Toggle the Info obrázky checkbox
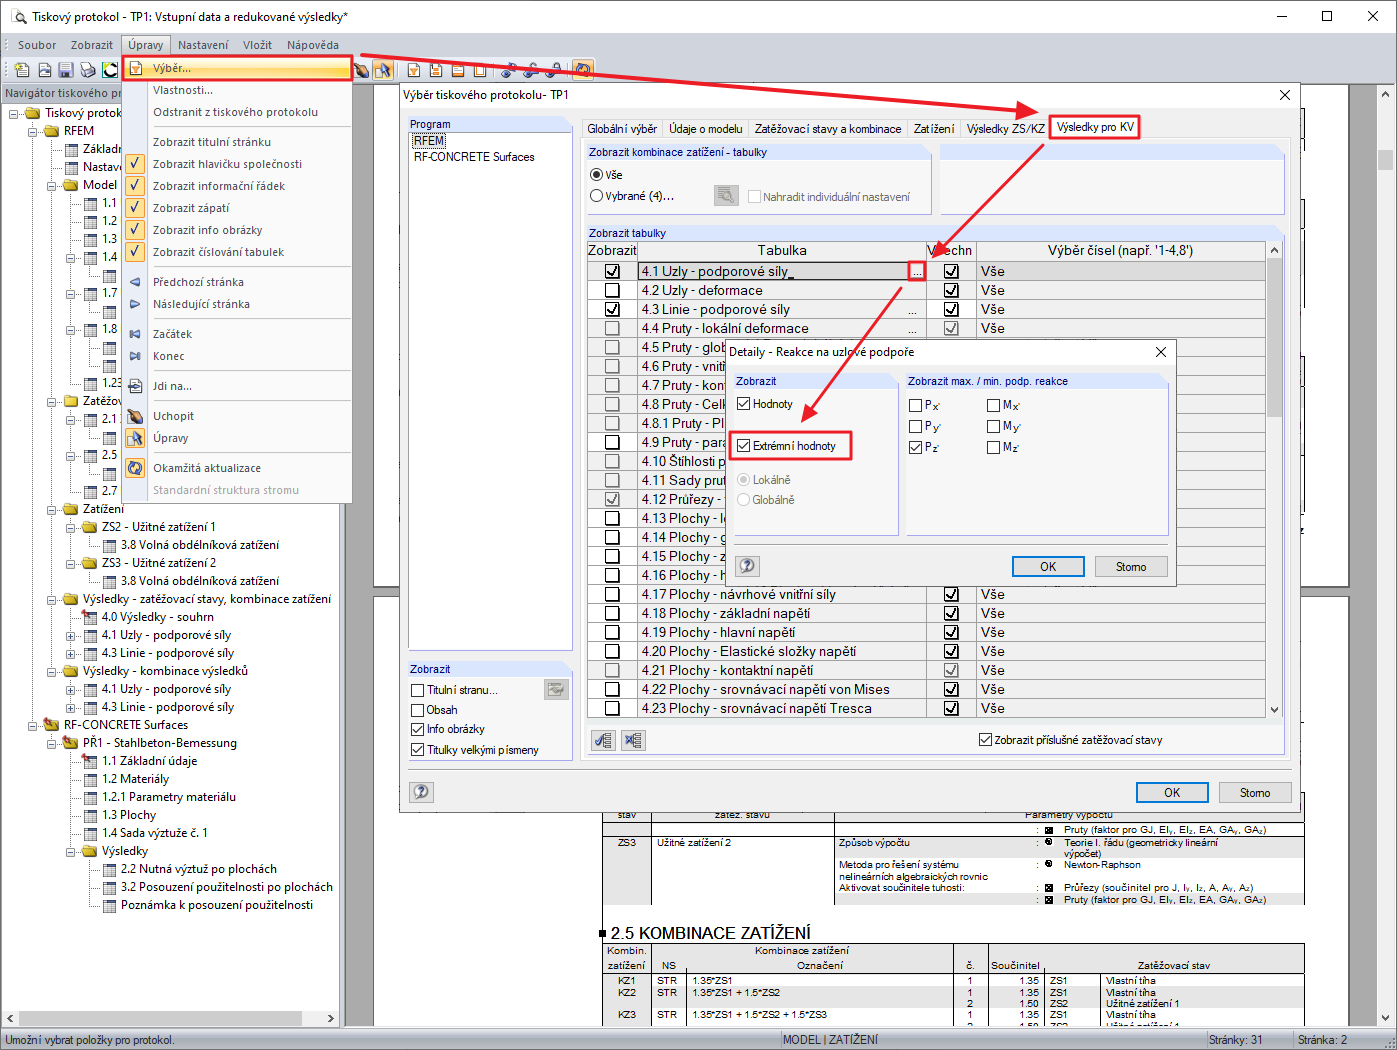 [x=418, y=729]
